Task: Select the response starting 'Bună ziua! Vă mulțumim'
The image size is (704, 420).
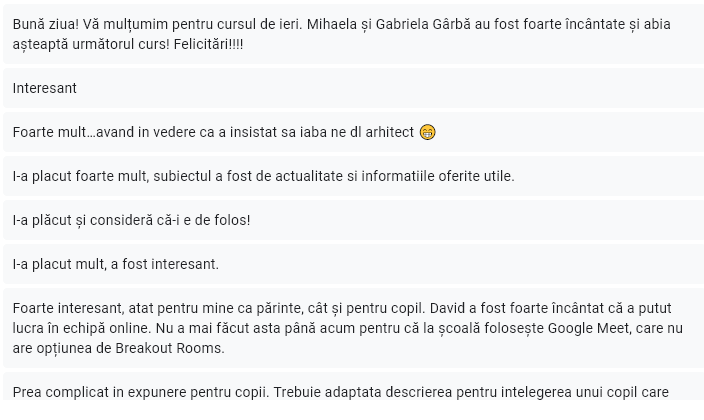Action: point(353,34)
